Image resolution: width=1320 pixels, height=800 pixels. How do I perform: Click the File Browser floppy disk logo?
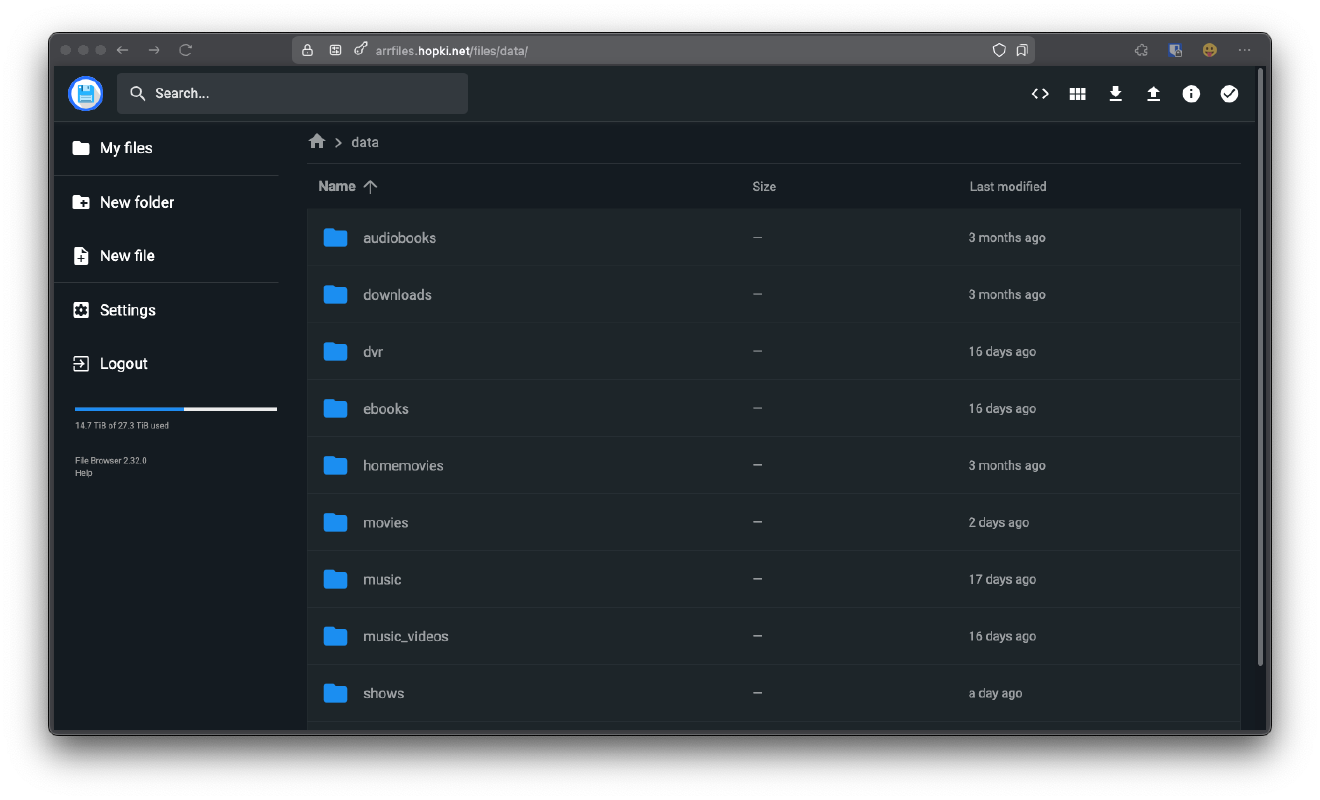[x=85, y=93]
